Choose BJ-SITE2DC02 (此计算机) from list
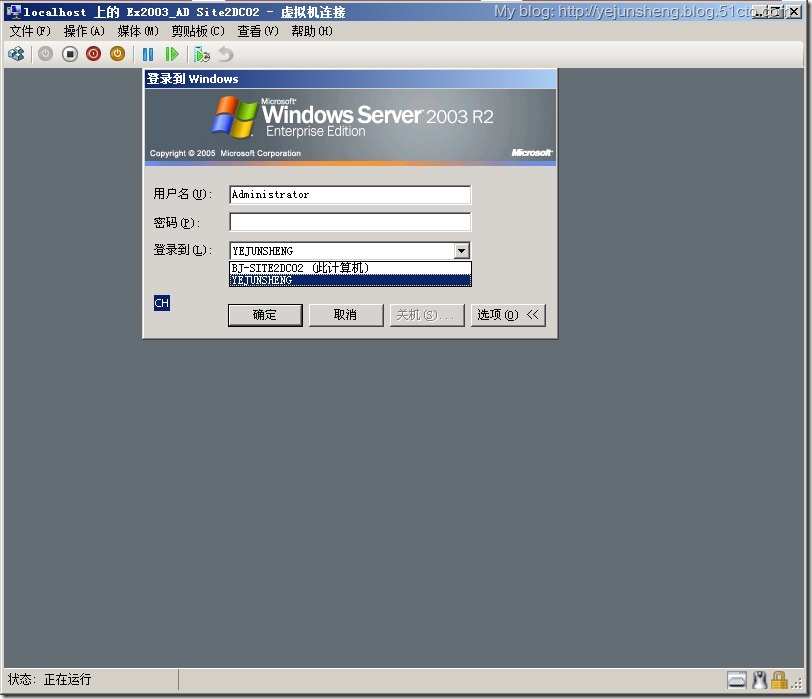The width and height of the screenshot is (812, 699). pos(350,268)
